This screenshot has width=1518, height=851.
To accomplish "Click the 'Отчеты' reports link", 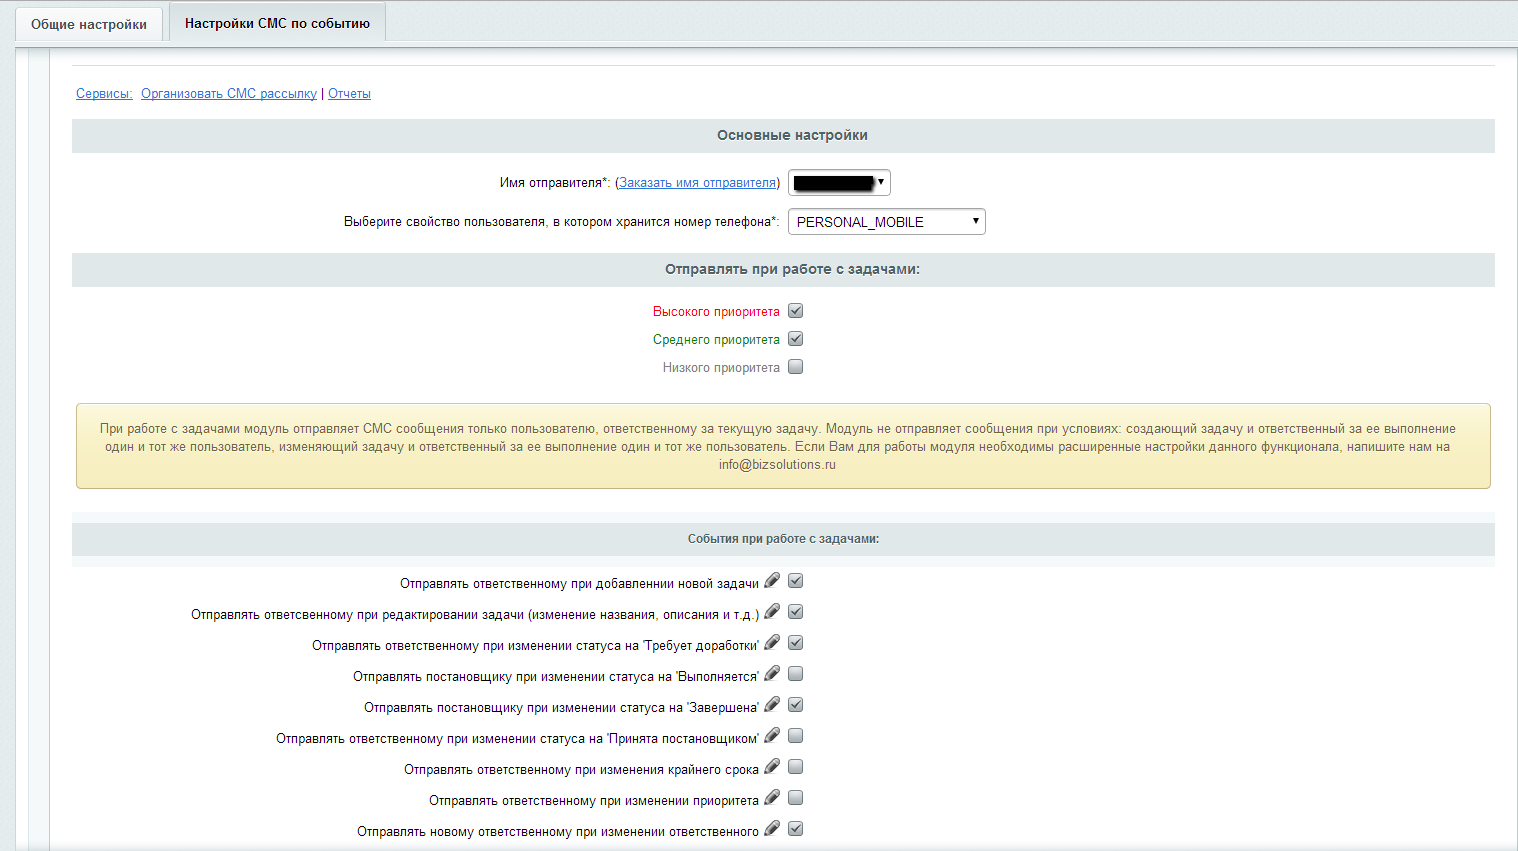I will tap(349, 94).
